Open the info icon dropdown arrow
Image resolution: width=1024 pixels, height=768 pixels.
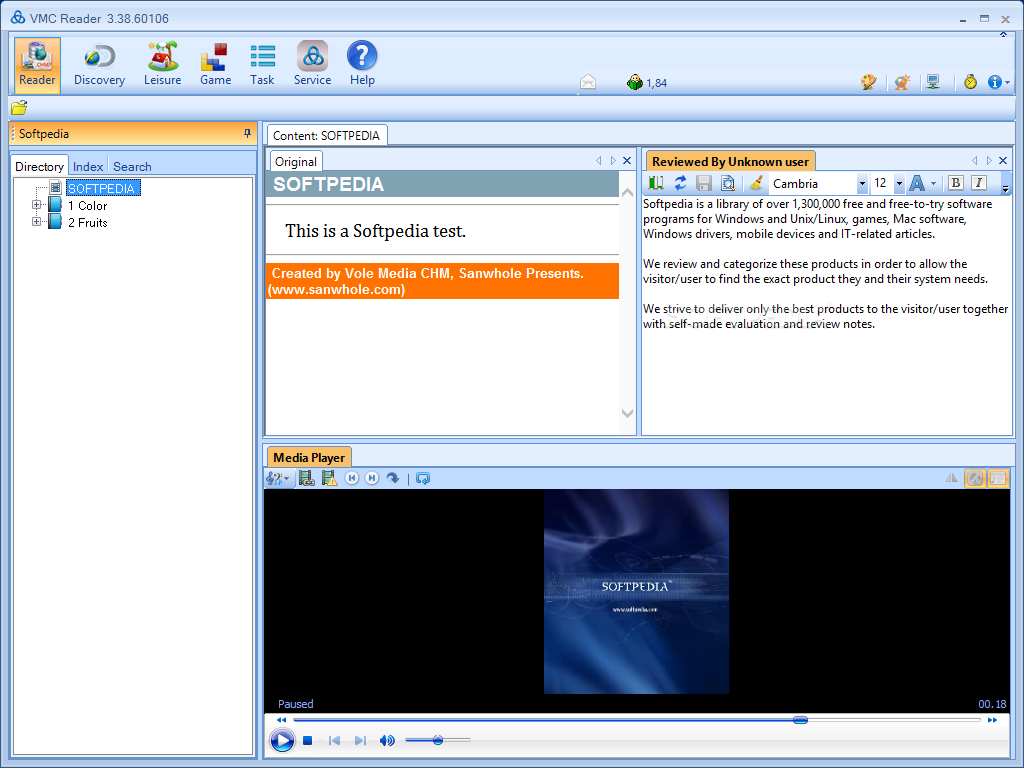pos(1008,83)
